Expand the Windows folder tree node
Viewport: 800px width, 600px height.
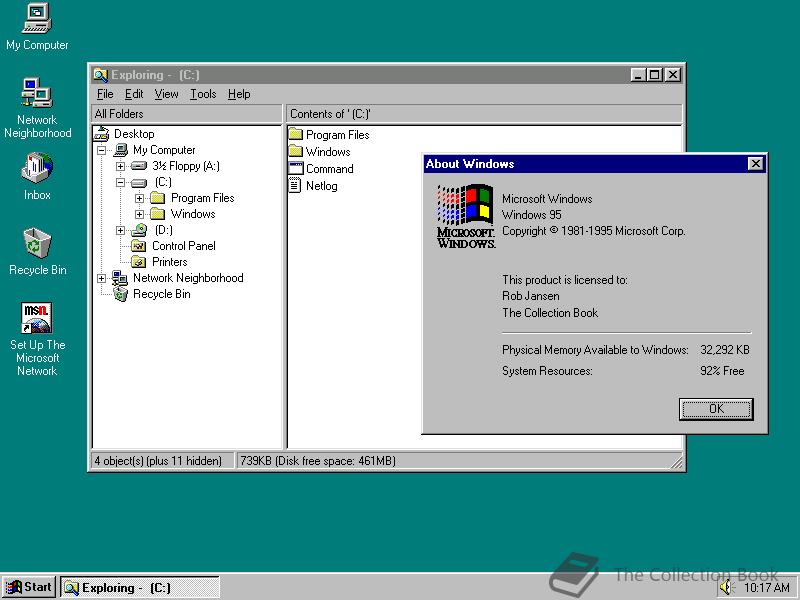[x=139, y=214]
